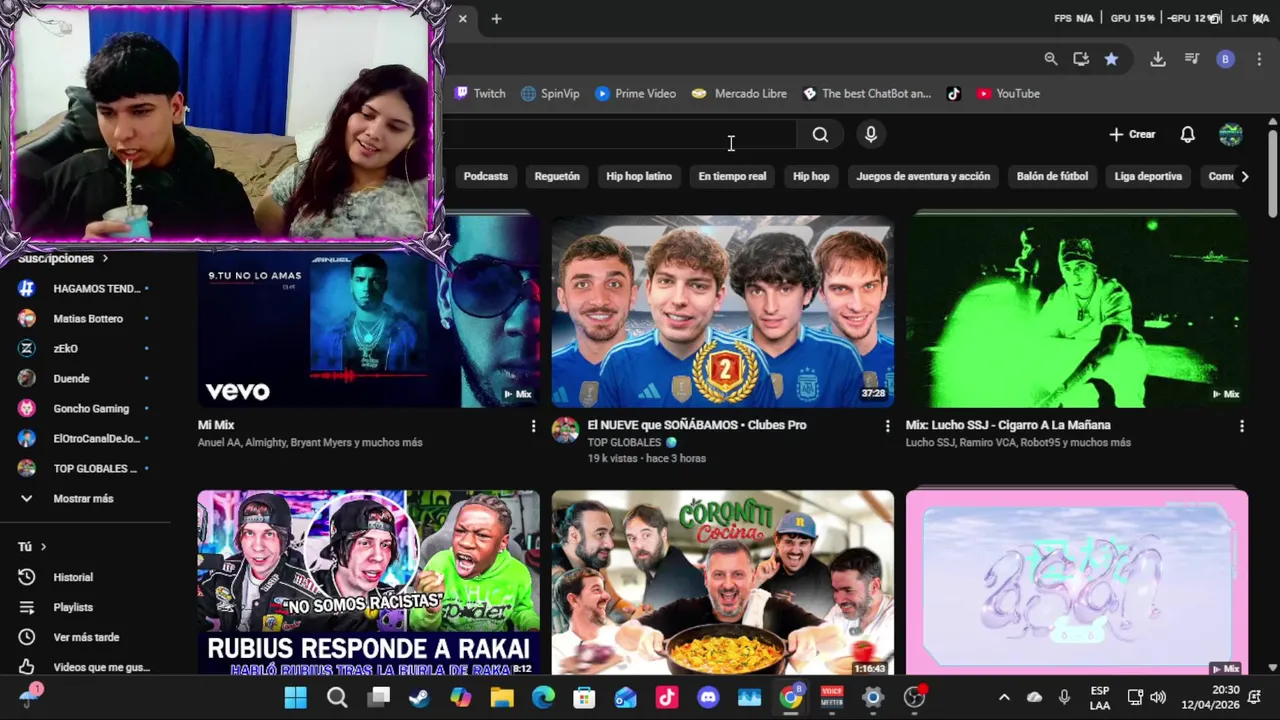Open Discord from the taskbar
1280x720 pixels.
pyautogui.click(x=708, y=698)
